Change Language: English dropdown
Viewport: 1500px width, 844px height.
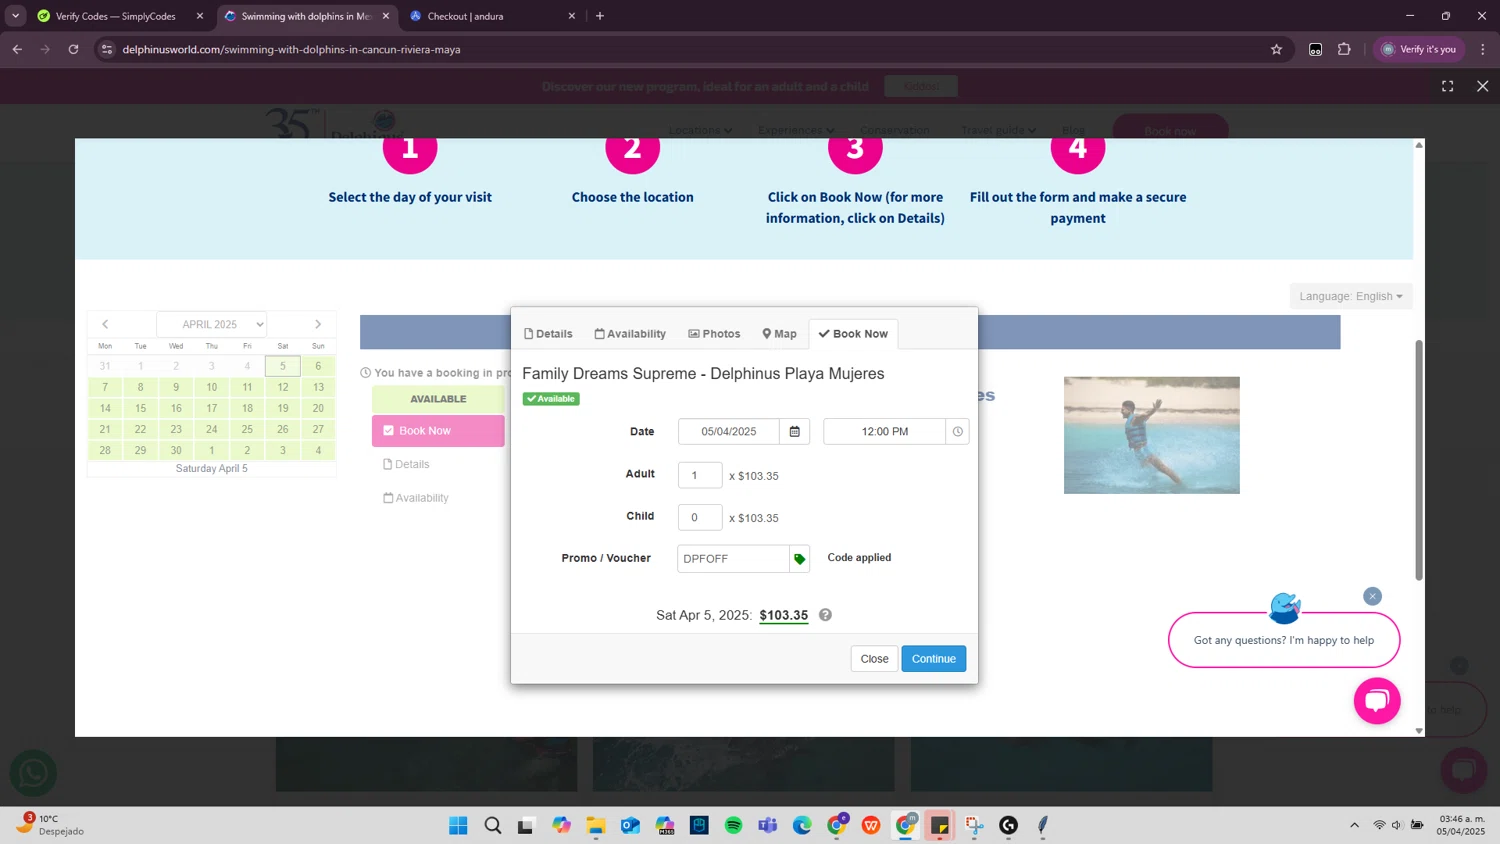pos(1351,296)
